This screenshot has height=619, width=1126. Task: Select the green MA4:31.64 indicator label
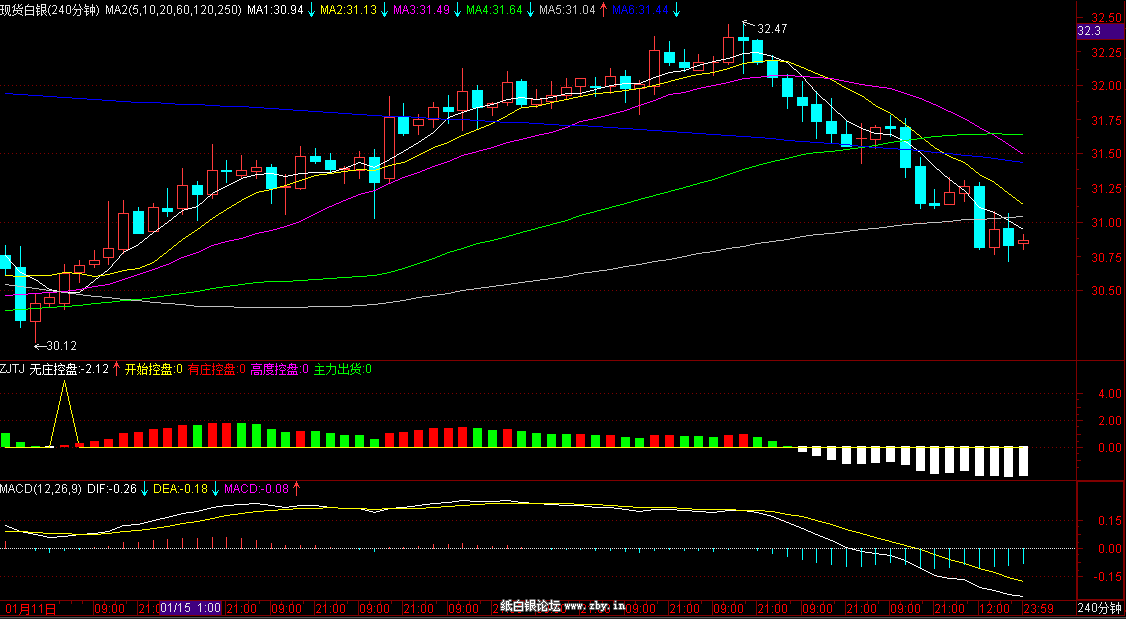(493, 10)
